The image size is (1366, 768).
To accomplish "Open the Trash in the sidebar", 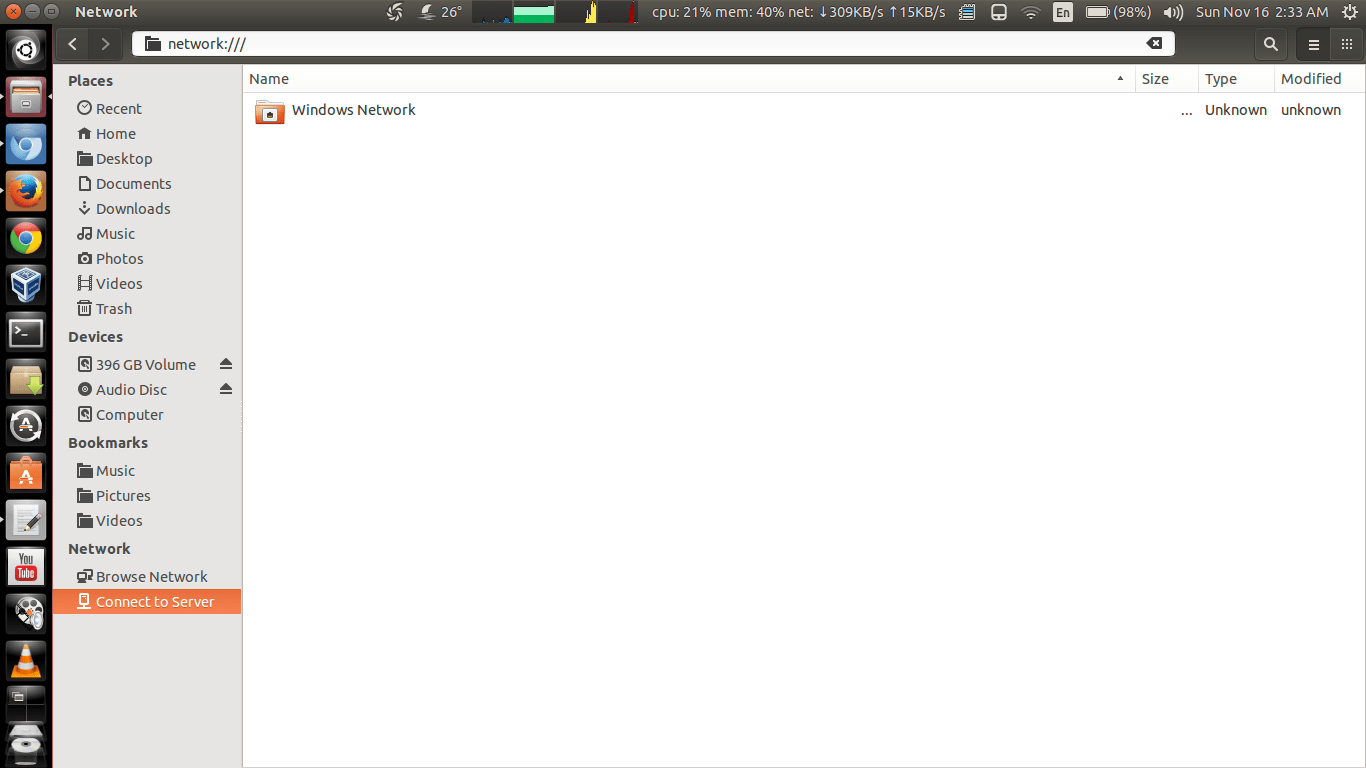I will tap(147, 308).
